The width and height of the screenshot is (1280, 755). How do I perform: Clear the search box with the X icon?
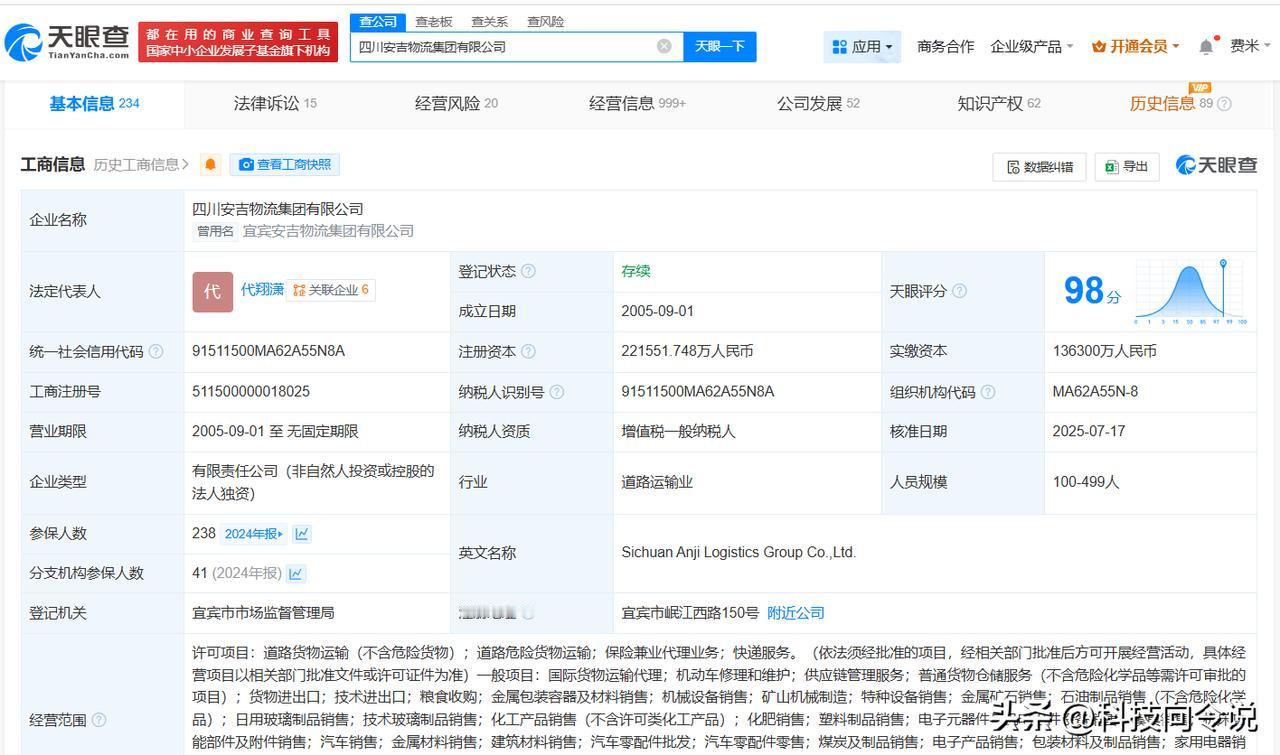point(664,46)
